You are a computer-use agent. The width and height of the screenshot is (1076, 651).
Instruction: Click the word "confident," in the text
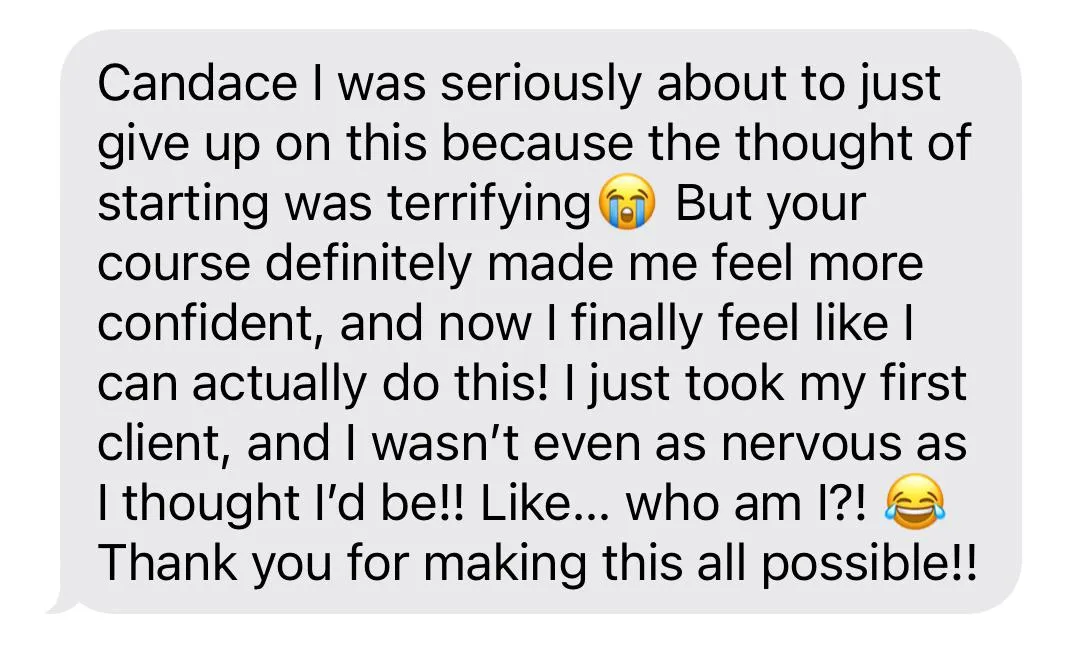pos(211,324)
